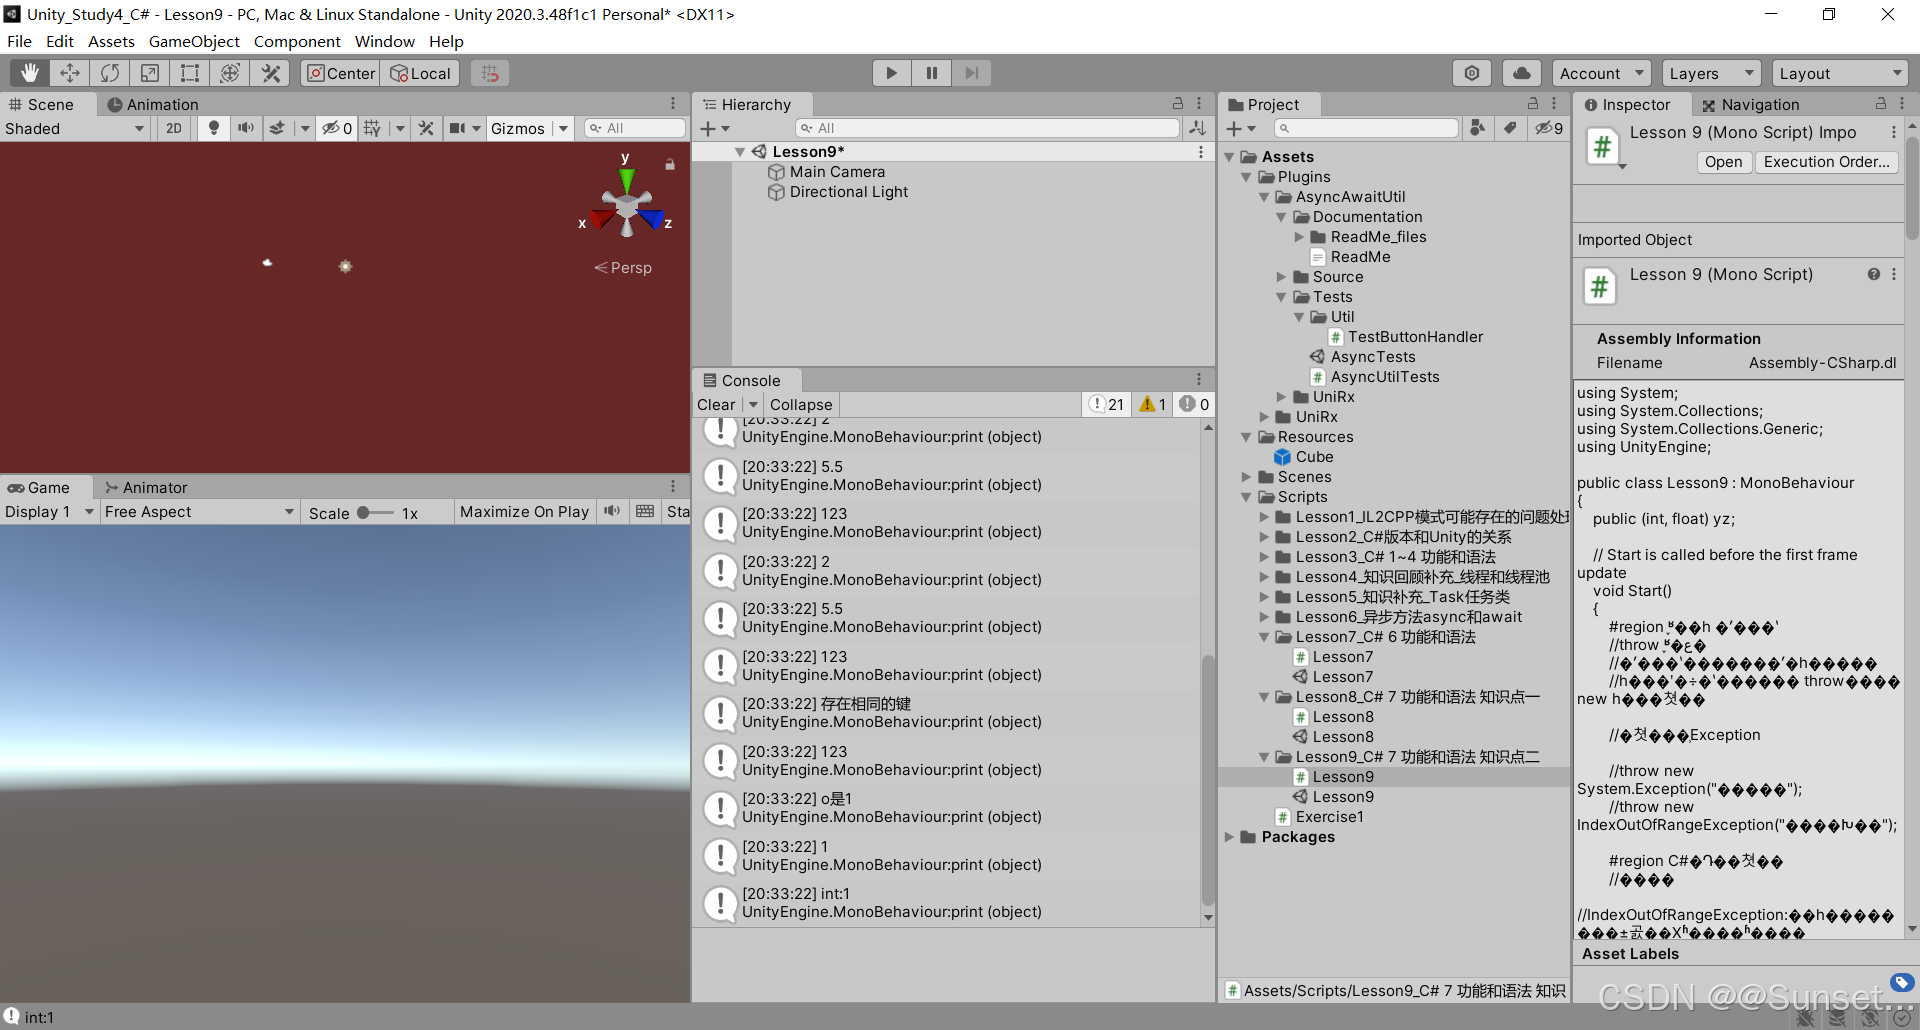Toggle scene audio icon
Image resolution: width=1920 pixels, height=1030 pixels.
245,128
